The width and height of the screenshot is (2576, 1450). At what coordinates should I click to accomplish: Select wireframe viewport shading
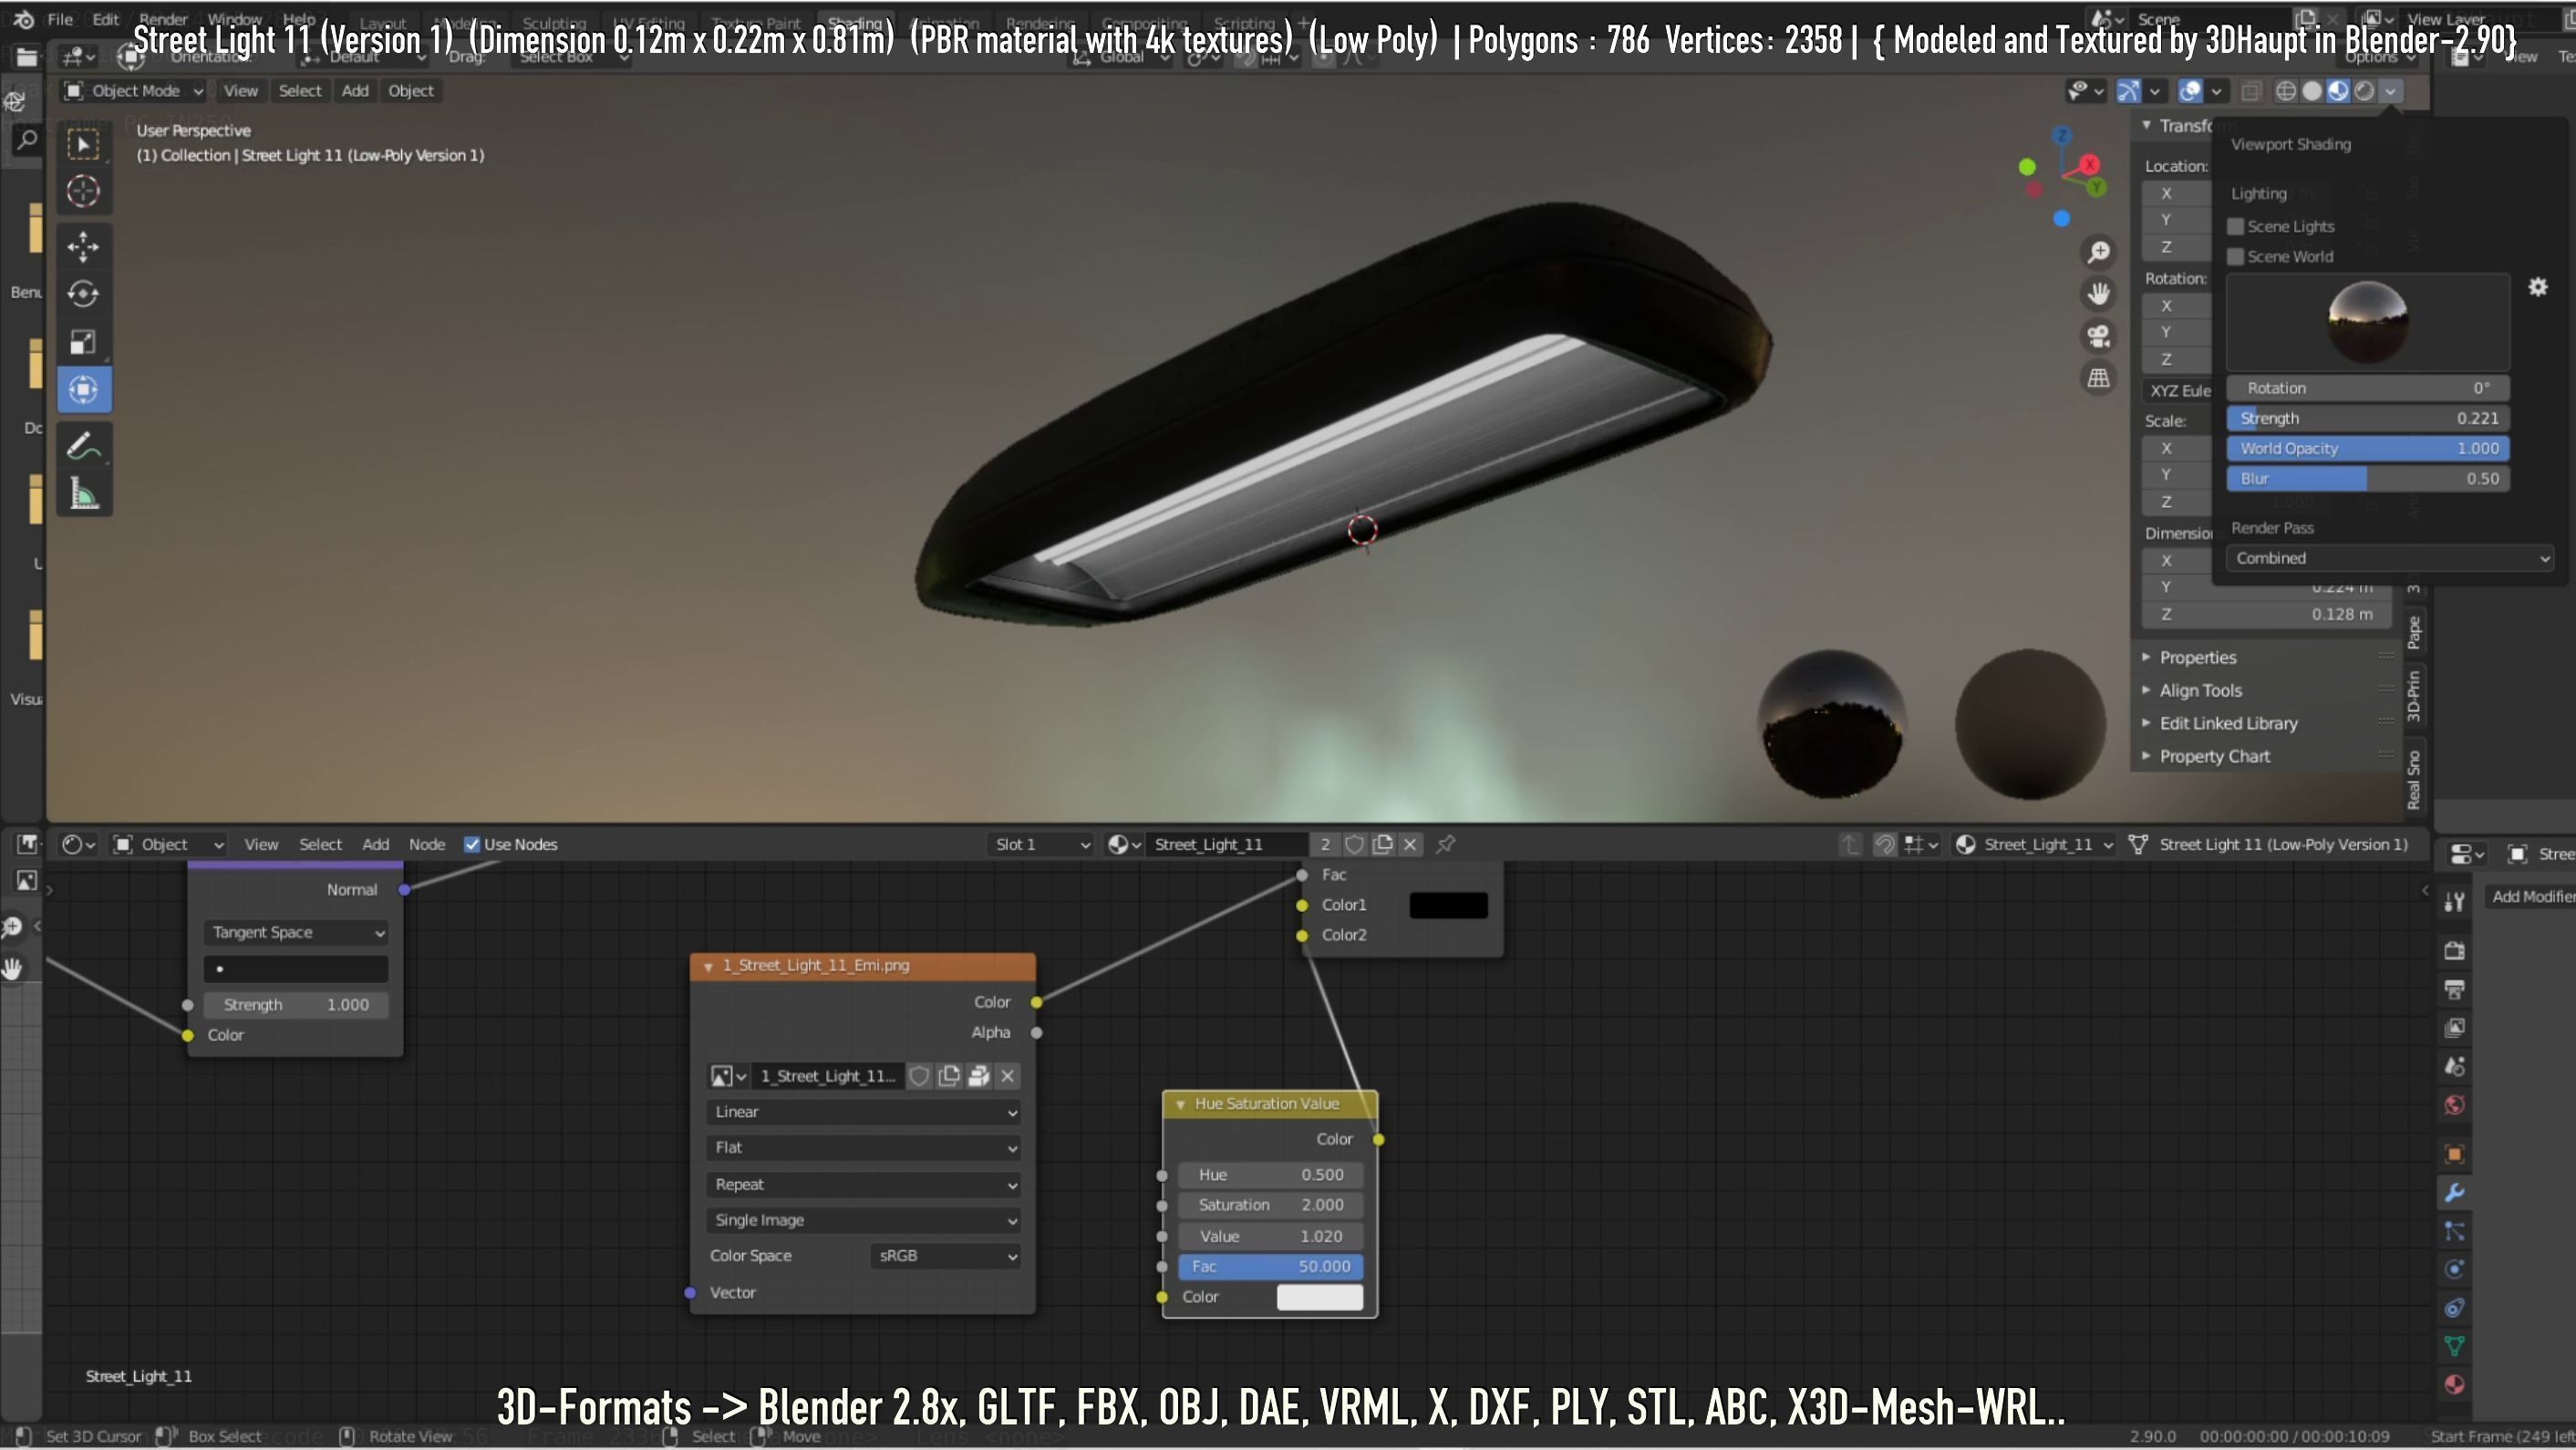point(2286,91)
